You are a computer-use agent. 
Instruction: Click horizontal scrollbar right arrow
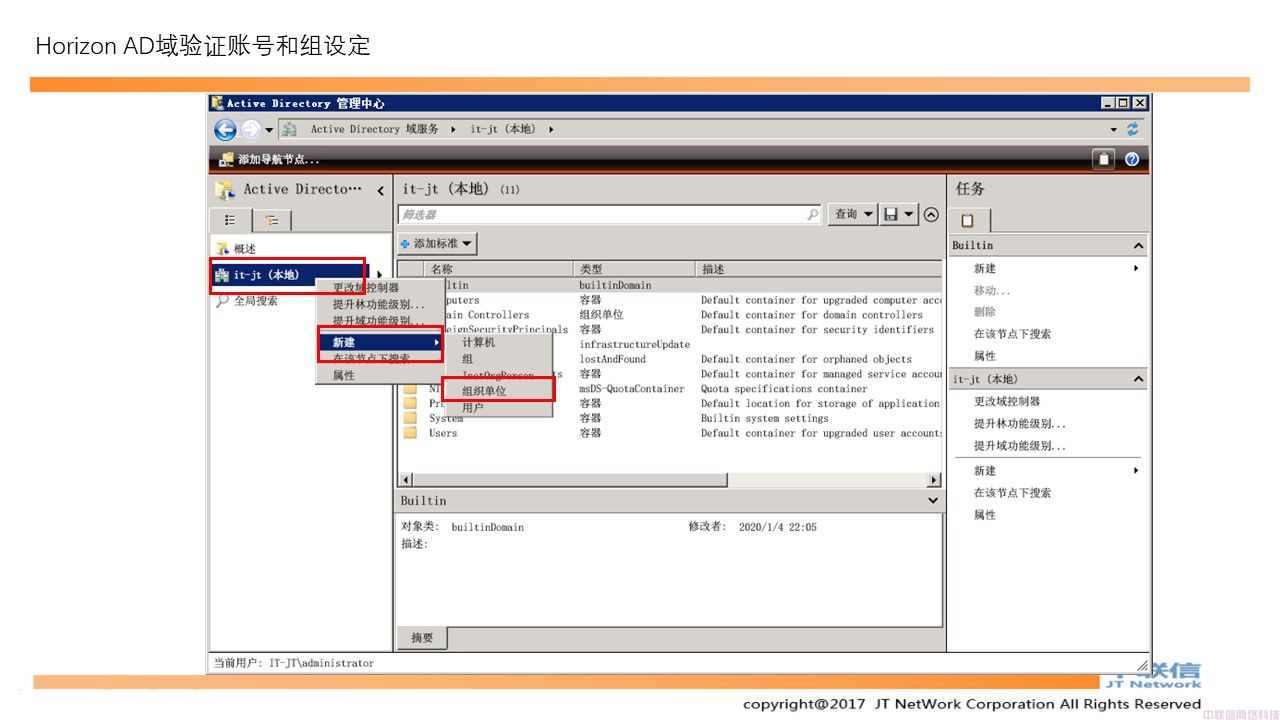(x=935, y=480)
